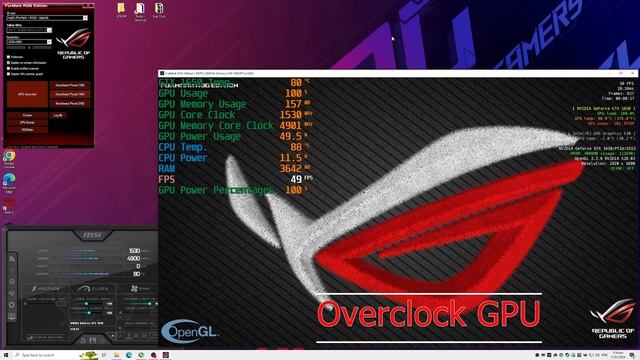The image size is (640, 360).
Task: Click the taskbar clock and date
Action: tap(618, 355)
